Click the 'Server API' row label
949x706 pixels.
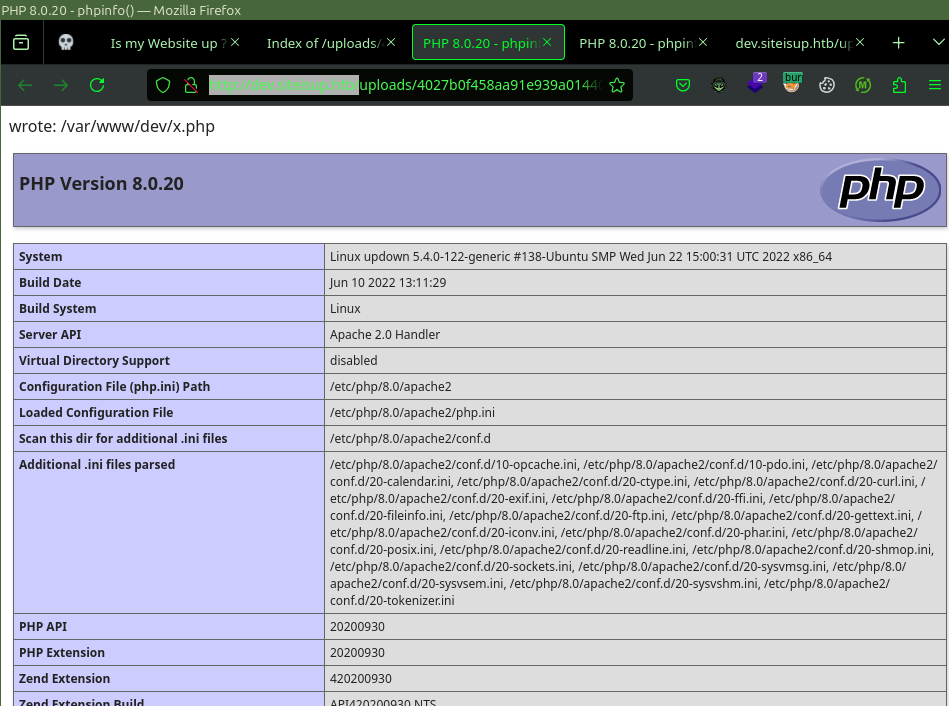pos(50,335)
